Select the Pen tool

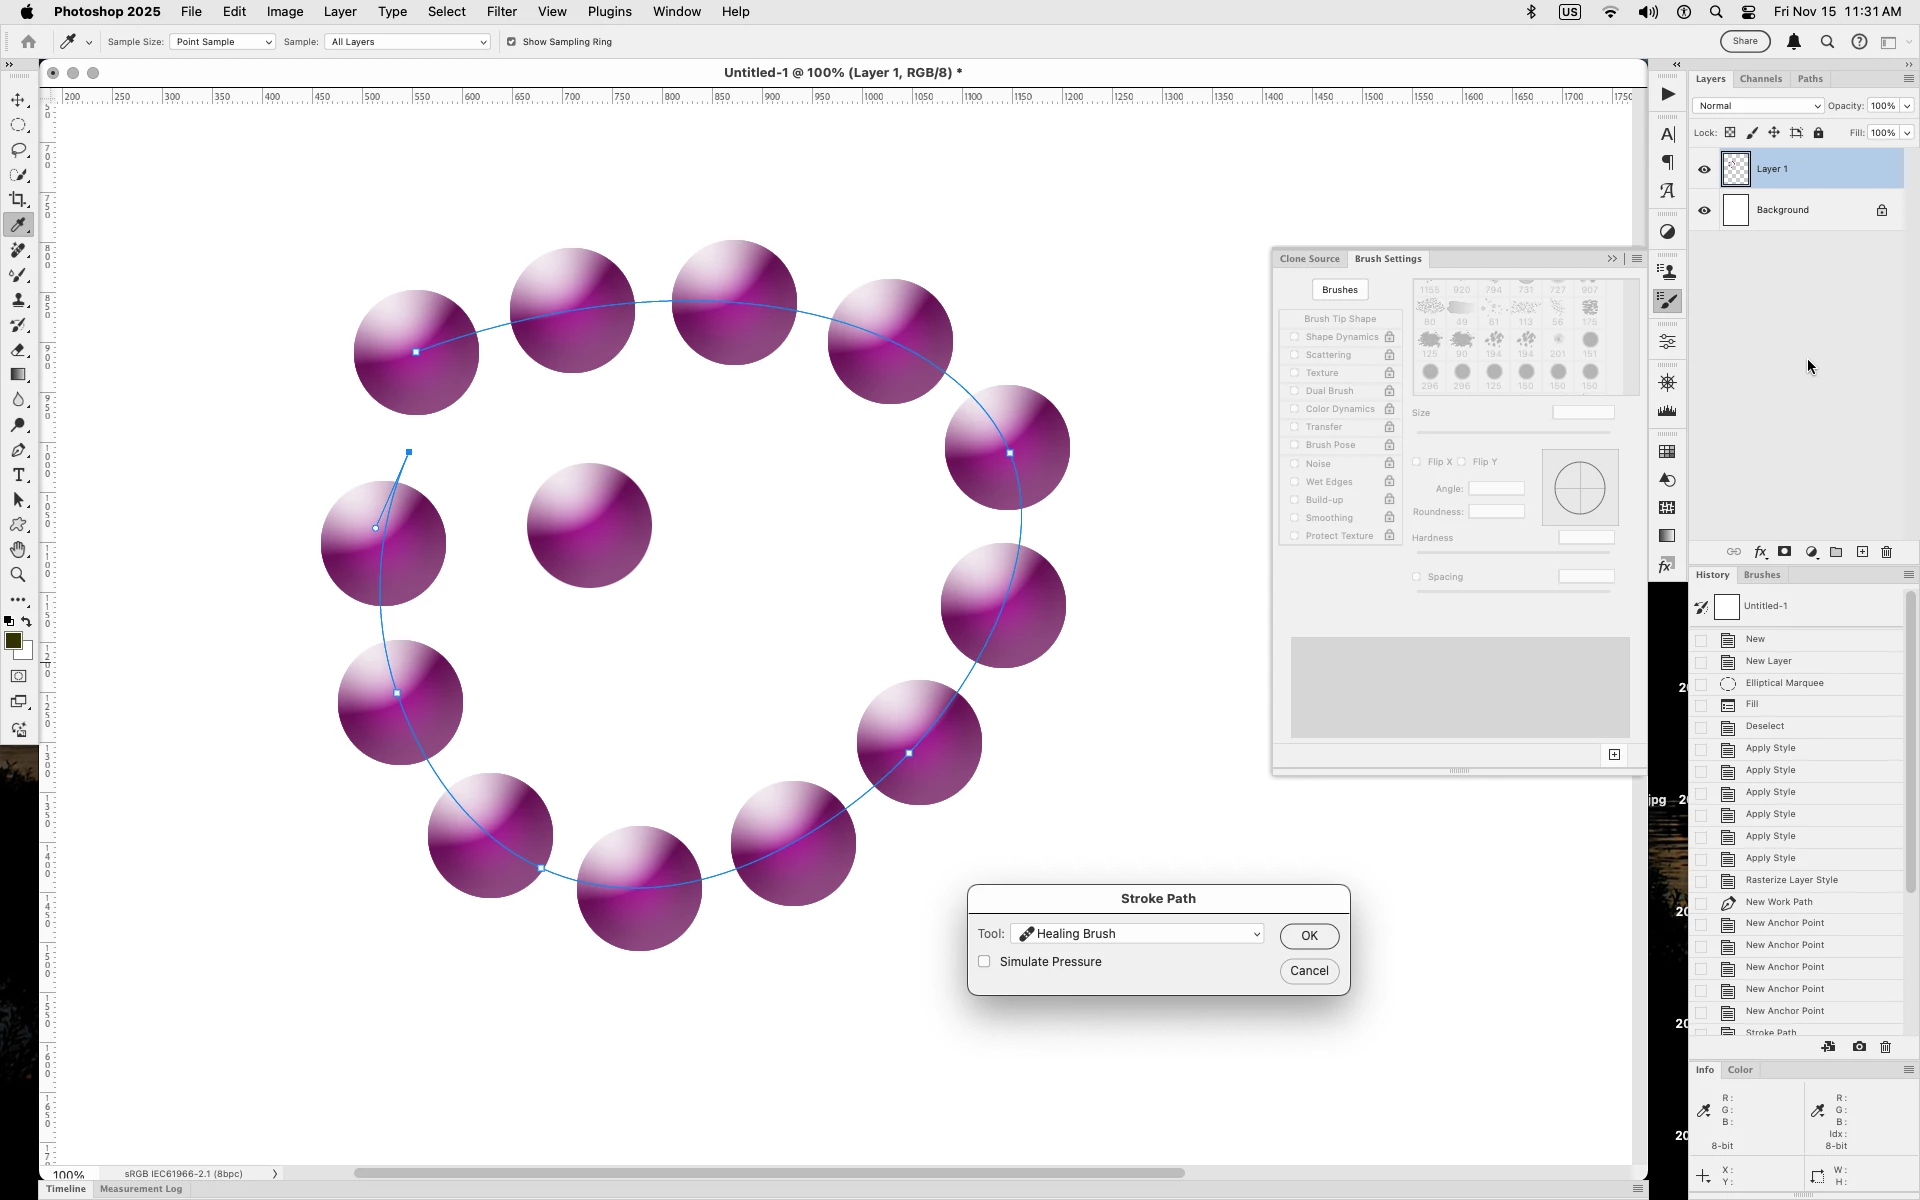pos(18,450)
